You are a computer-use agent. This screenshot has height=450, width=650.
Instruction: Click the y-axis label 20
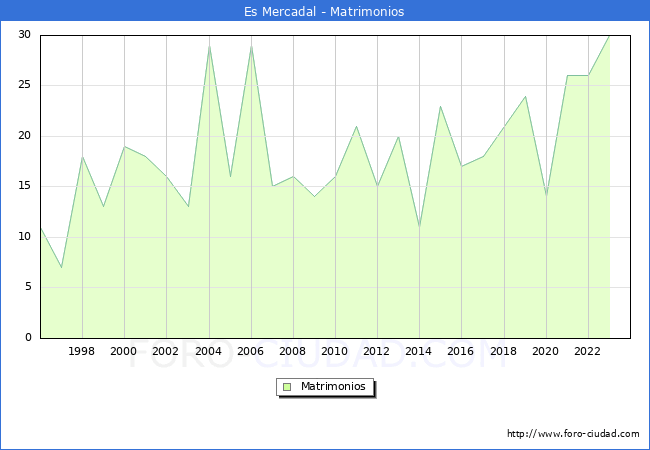pos(24,135)
